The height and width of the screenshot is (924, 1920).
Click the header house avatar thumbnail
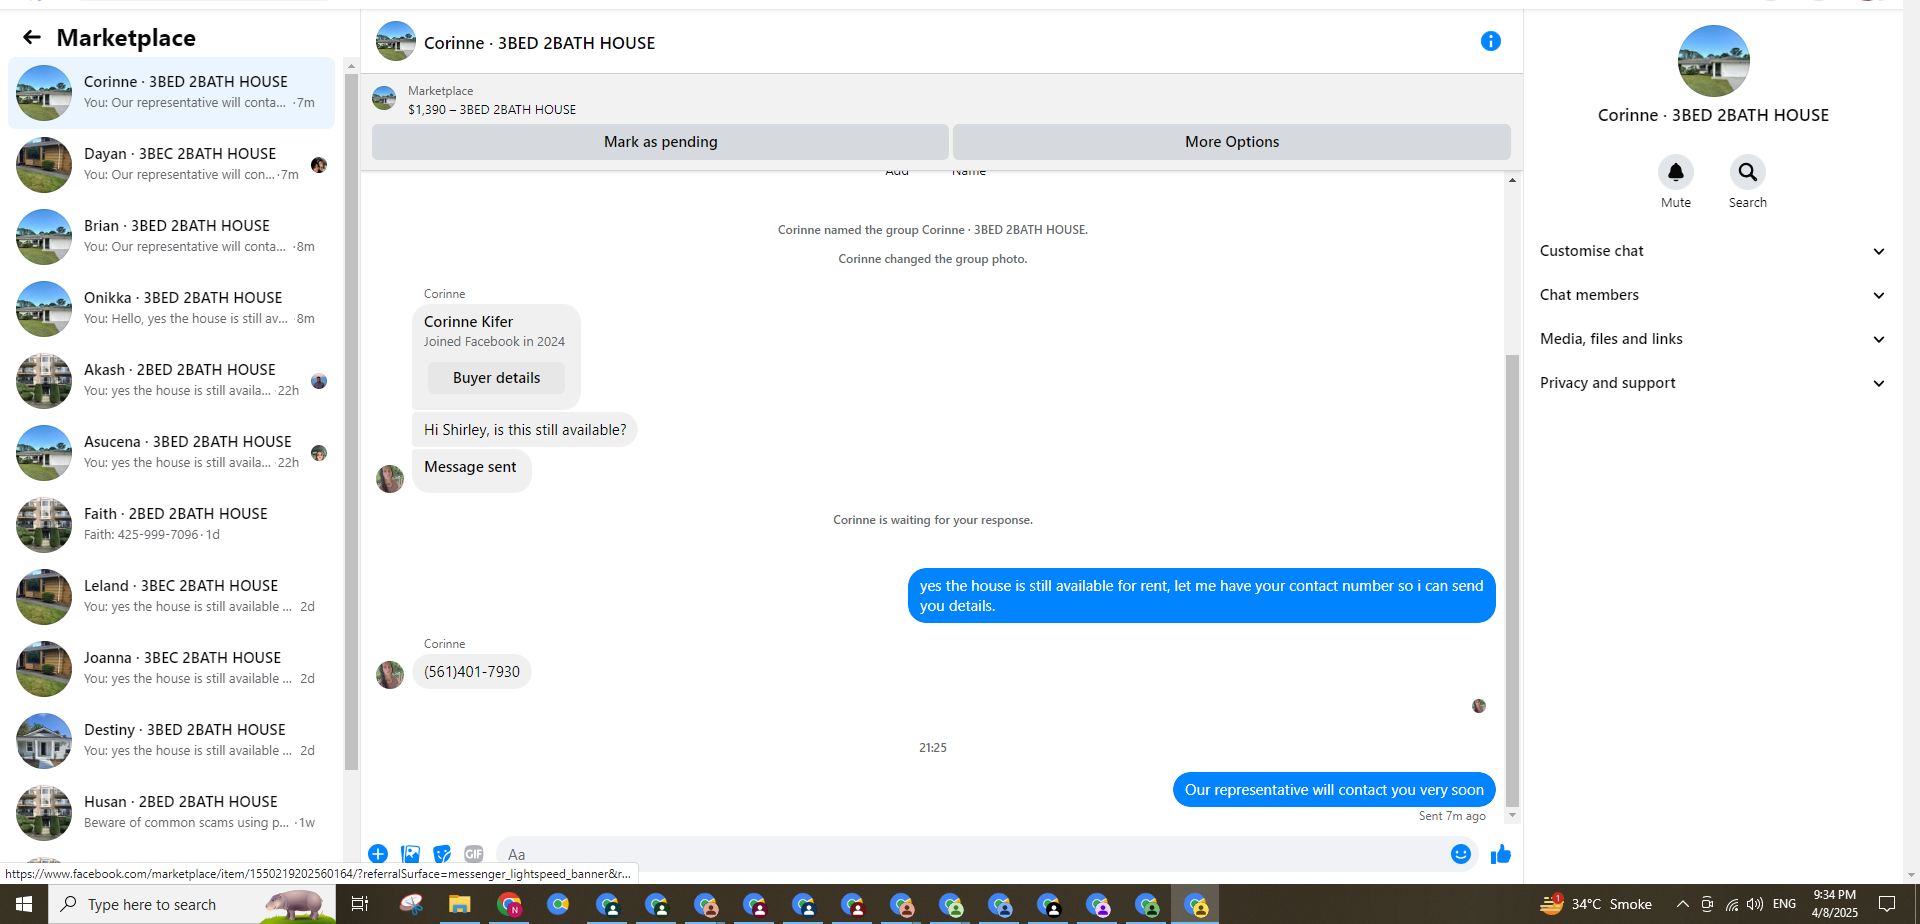point(395,42)
